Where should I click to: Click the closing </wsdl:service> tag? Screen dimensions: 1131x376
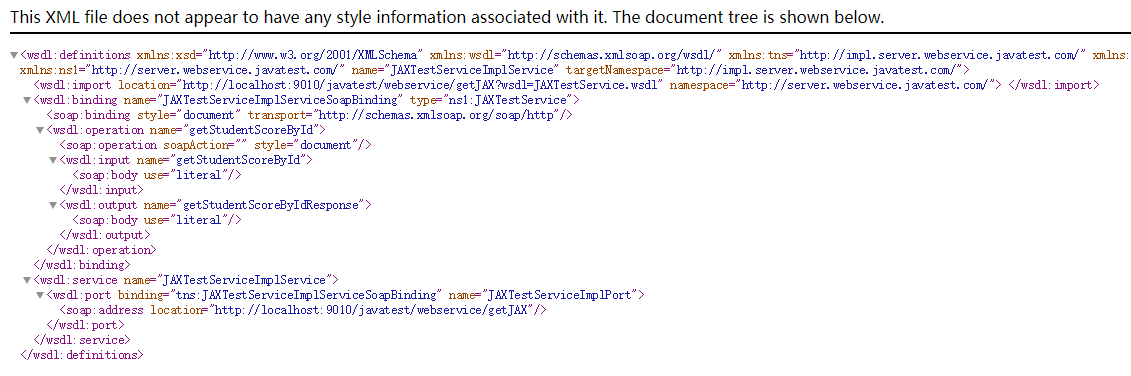click(82, 339)
